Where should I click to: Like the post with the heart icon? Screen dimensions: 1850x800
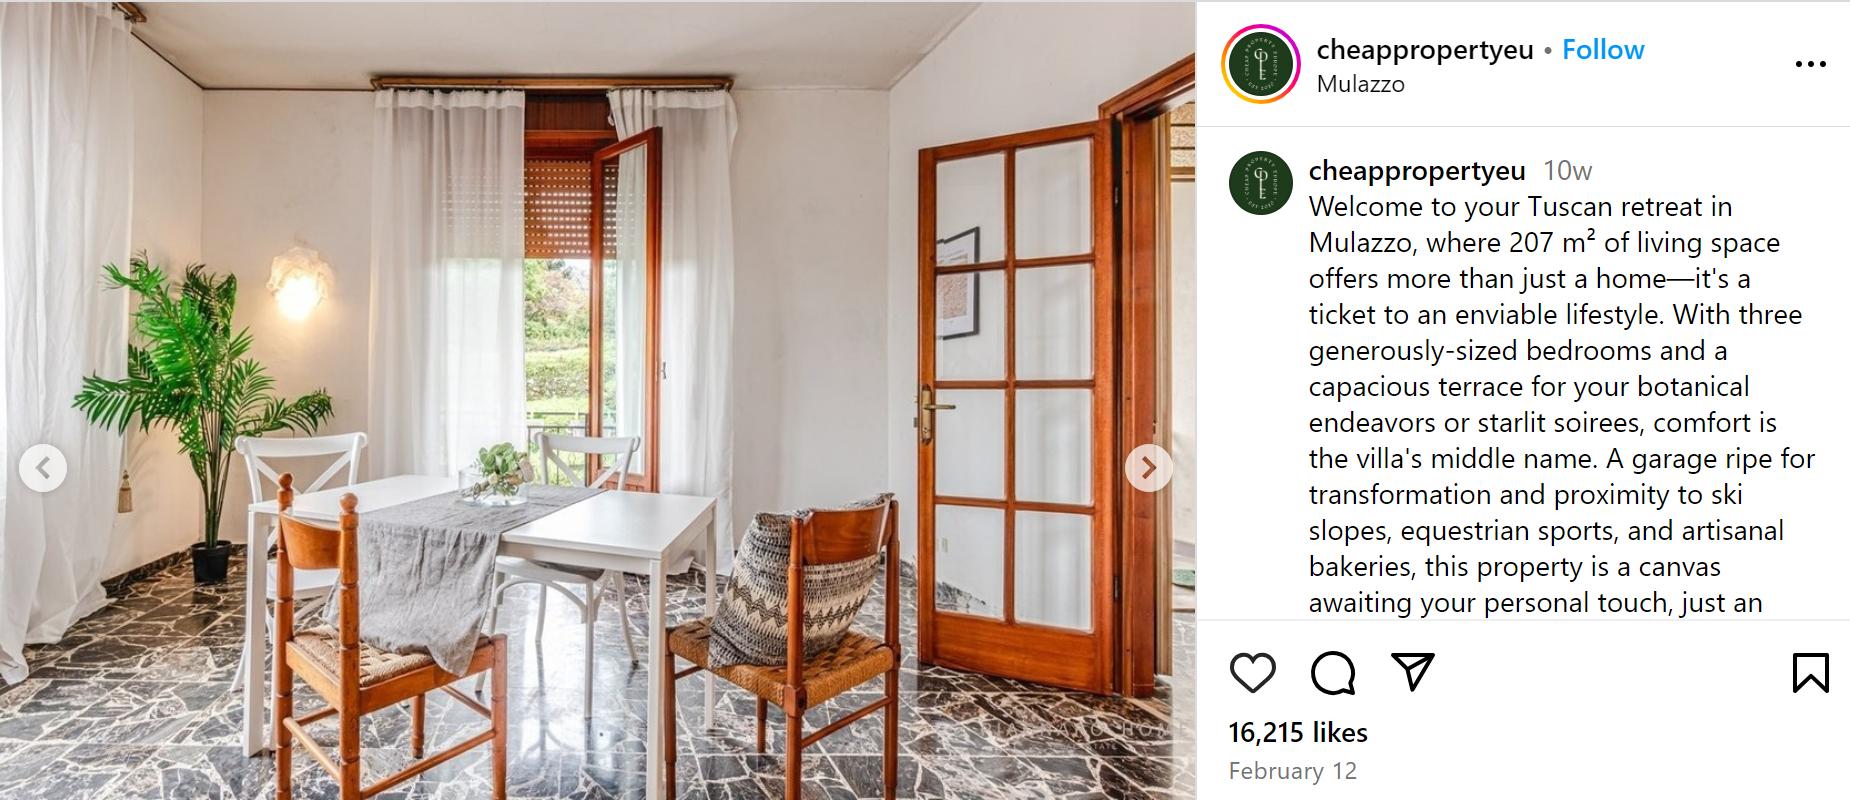1252,673
